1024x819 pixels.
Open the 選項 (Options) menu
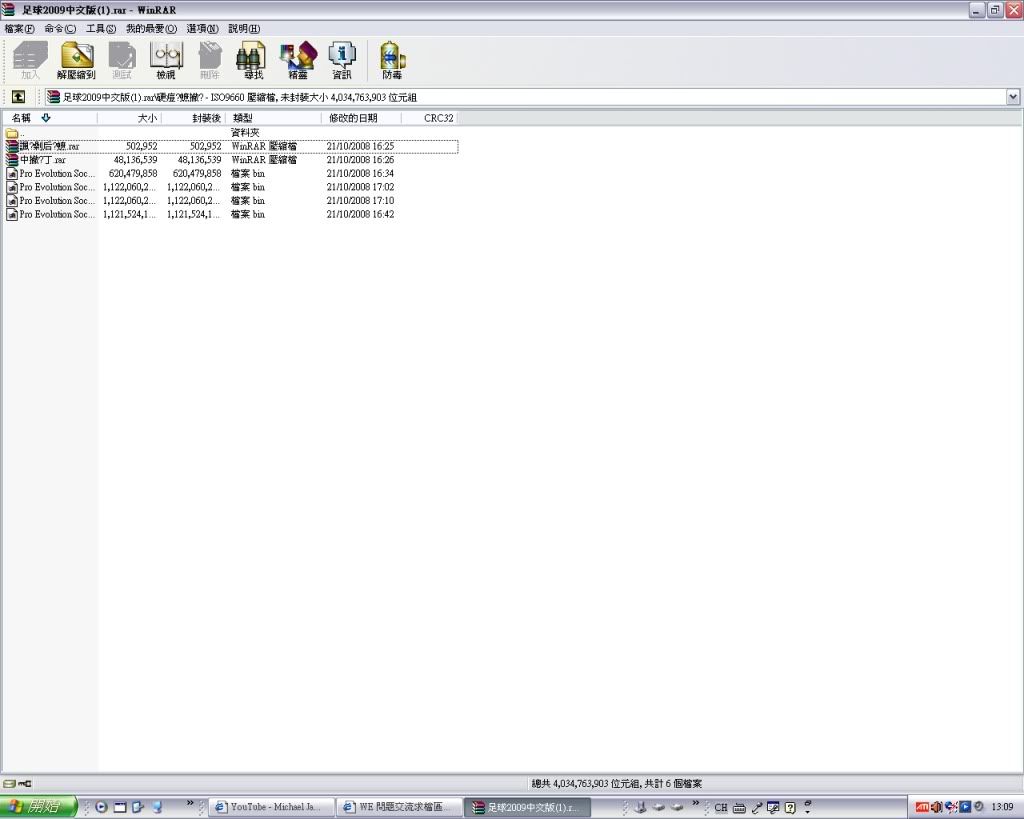click(x=202, y=29)
